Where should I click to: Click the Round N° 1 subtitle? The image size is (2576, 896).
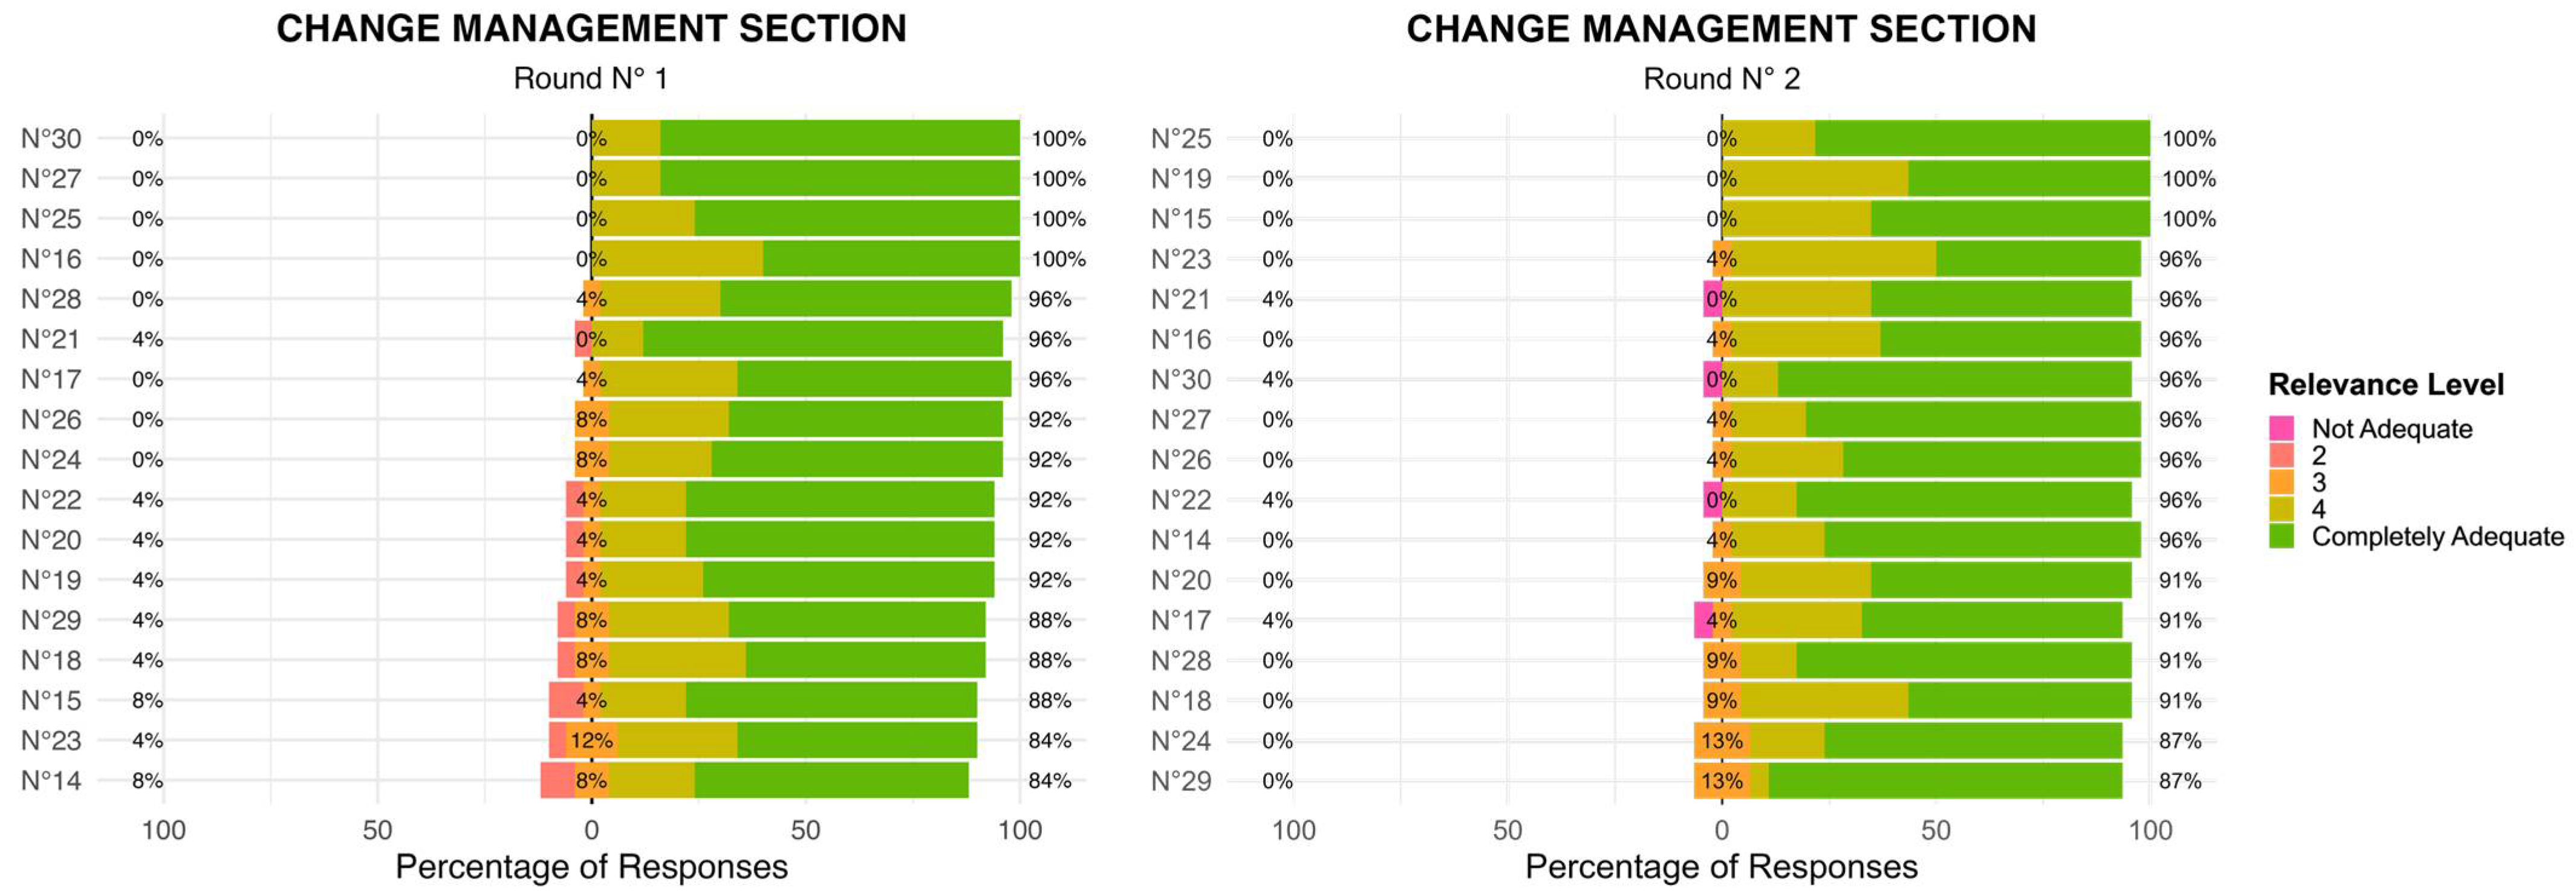590,78
